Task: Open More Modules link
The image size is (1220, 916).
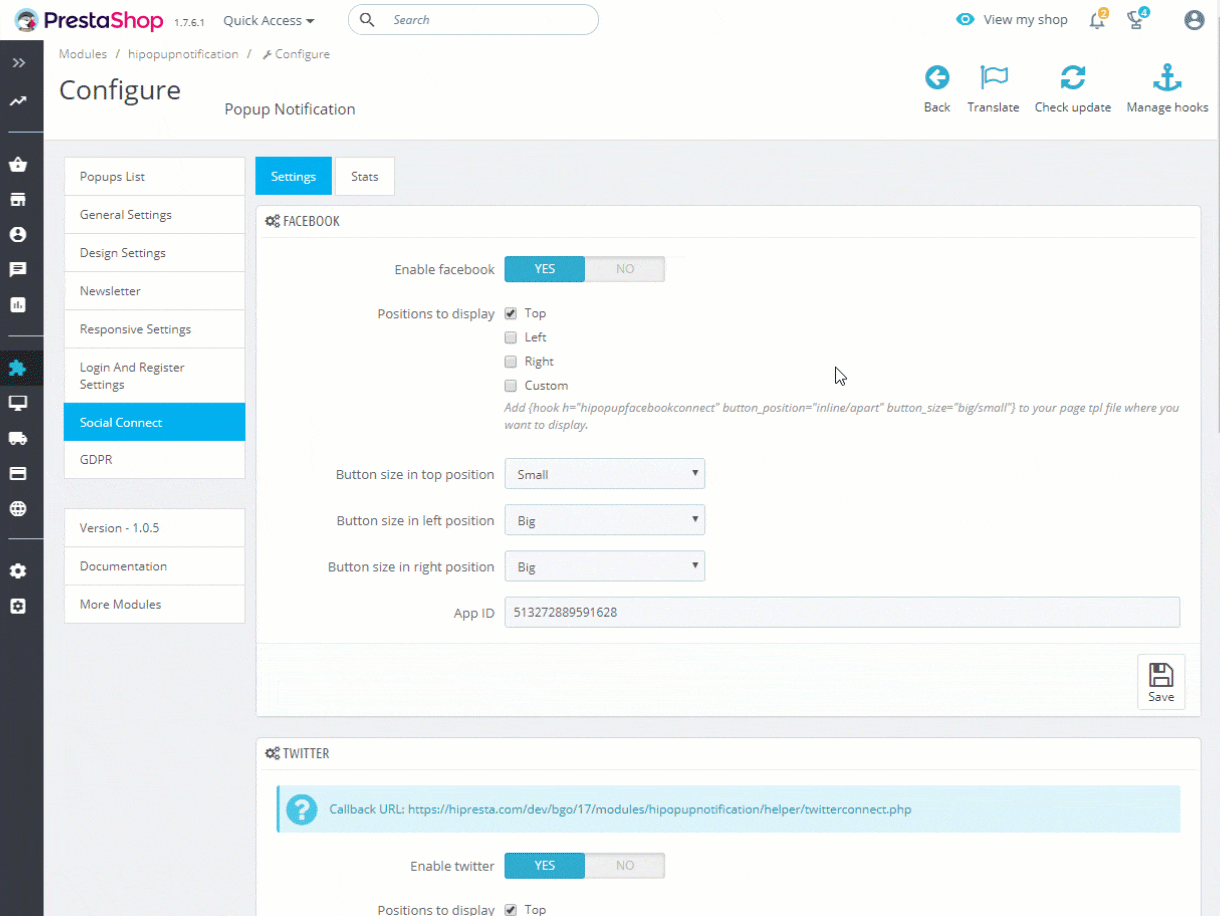Action: tap(155, 604)
